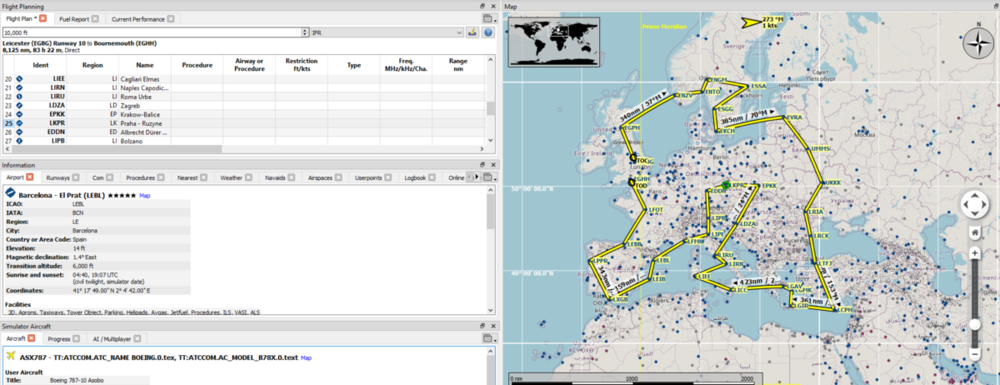Click the LIPB row airport icon
This screenshot has height=385, width=1000.
click(19, 141)
